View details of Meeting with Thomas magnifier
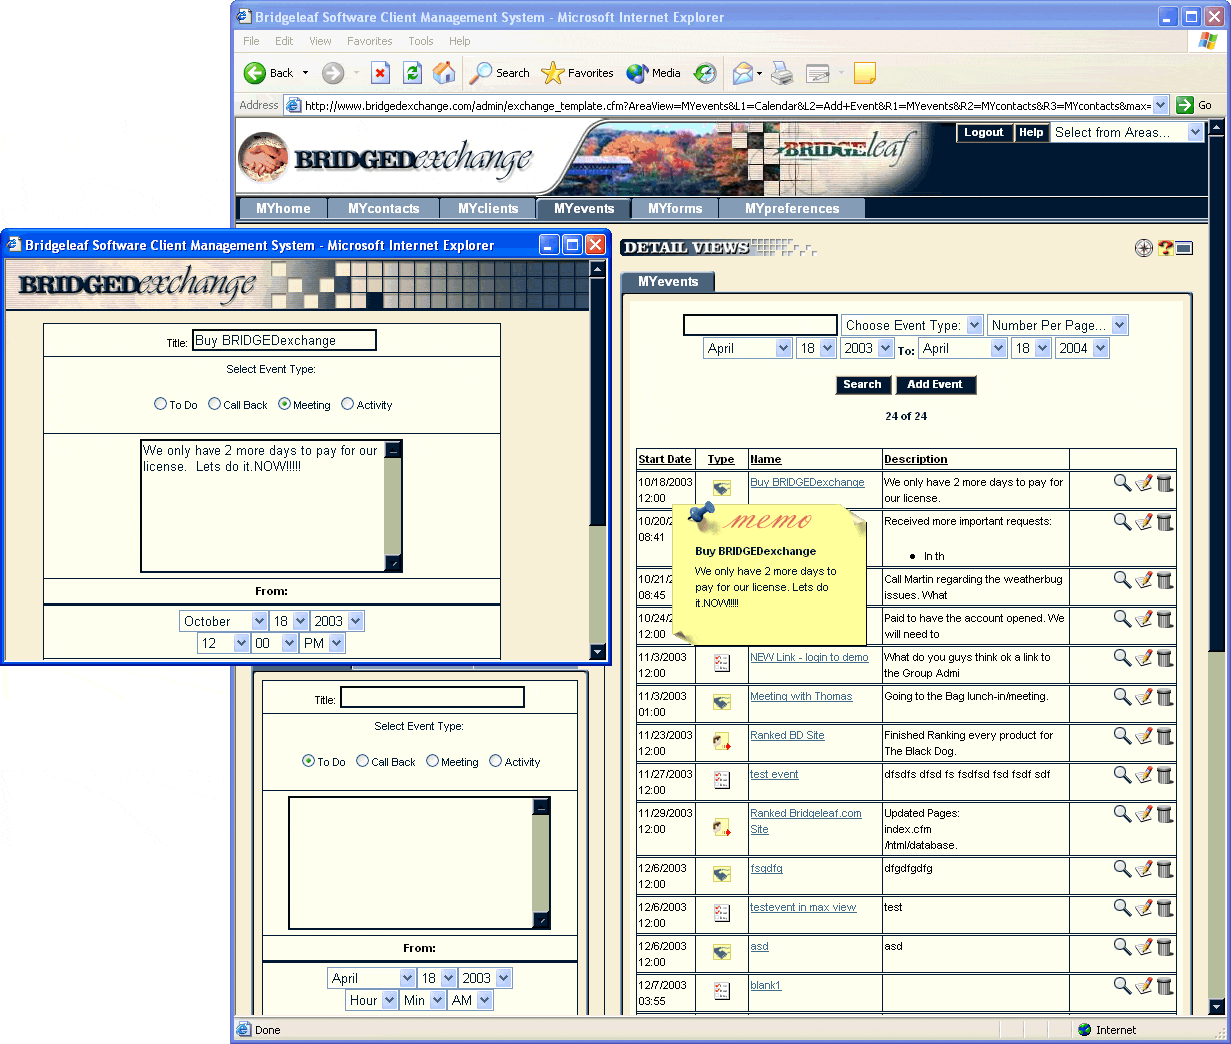Image resolution: width=1231 pixels, height=1044 pixels. 1122,697
